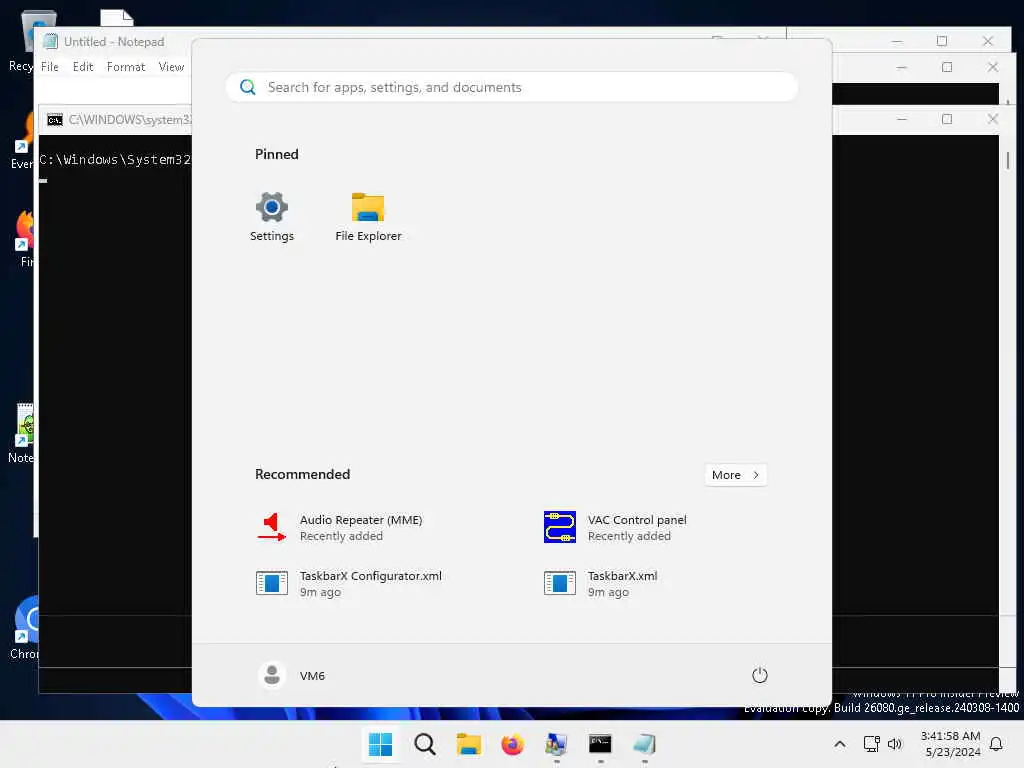
Task: Open the Recycle Bin desktop icon
Action: point(22,39)
